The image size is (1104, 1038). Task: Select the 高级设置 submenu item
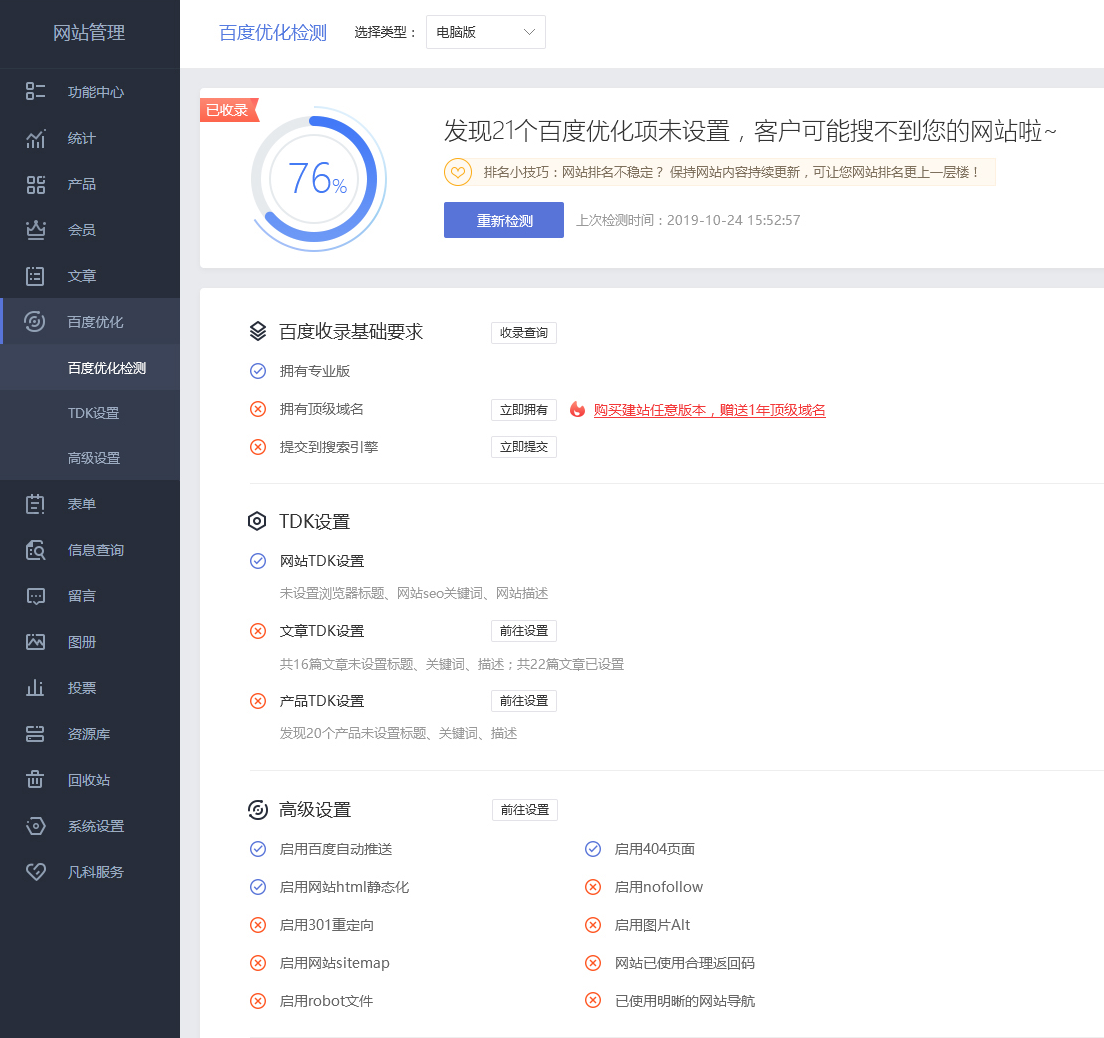coord(90,458)
